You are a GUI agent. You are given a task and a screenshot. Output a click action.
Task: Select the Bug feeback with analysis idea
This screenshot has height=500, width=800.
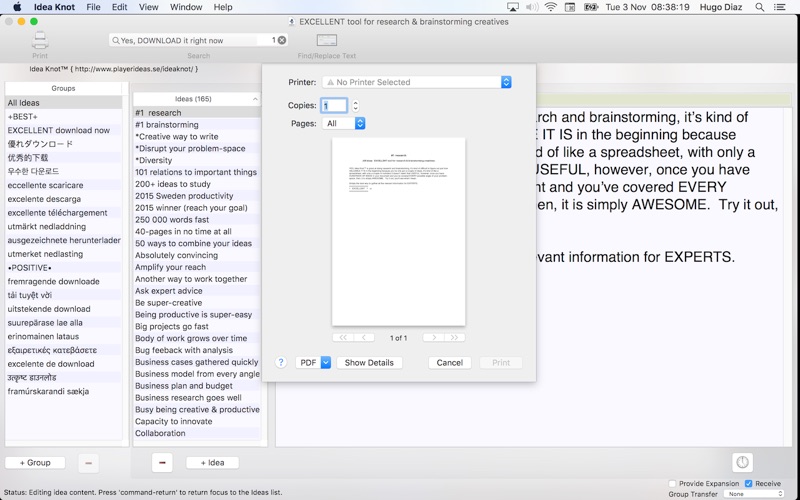pos(197,350)
